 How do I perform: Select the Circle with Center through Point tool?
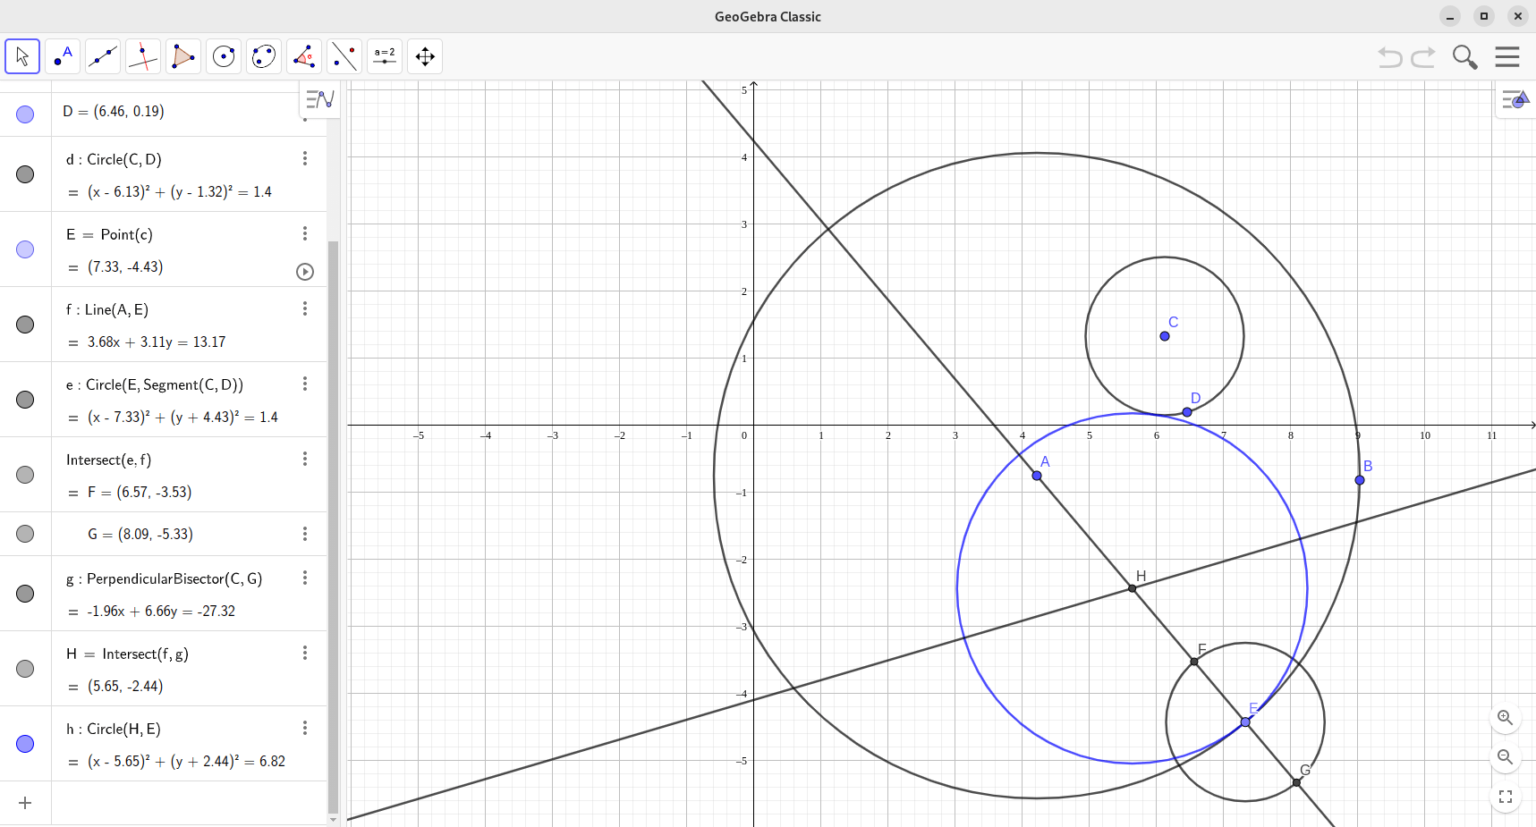(x=223, y=56)
